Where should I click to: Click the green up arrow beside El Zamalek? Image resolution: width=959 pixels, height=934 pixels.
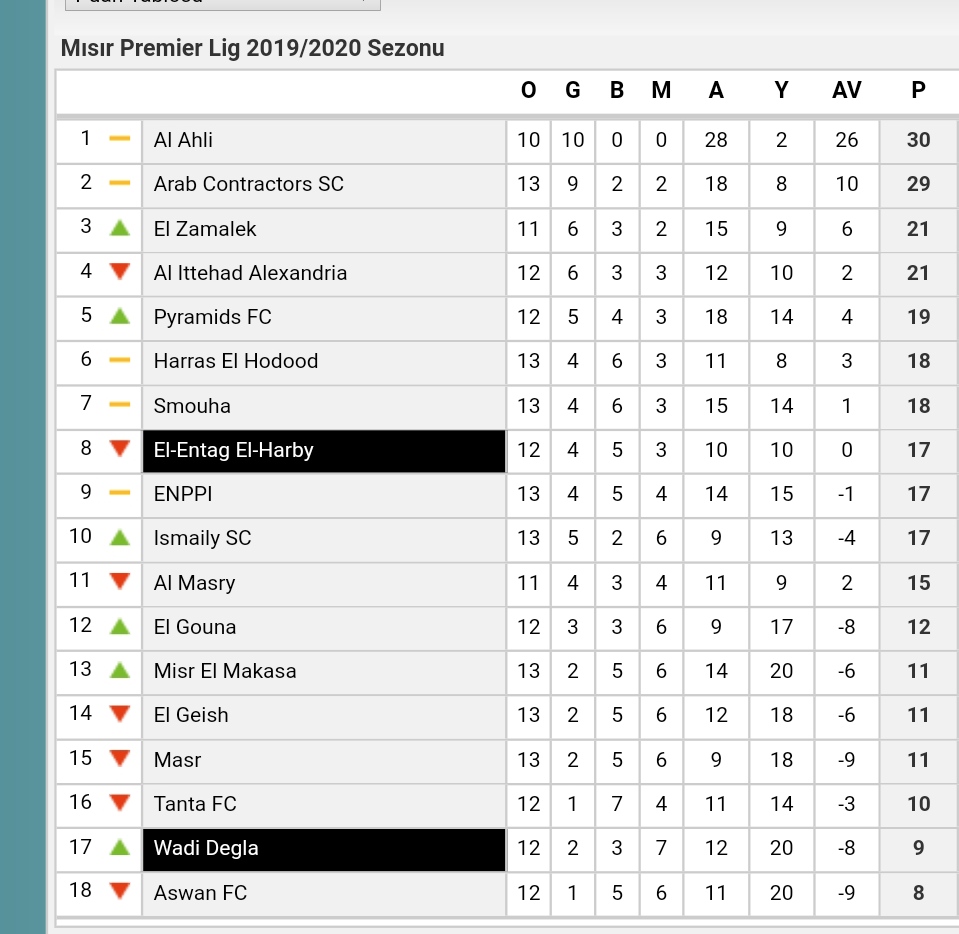[120, 228]
